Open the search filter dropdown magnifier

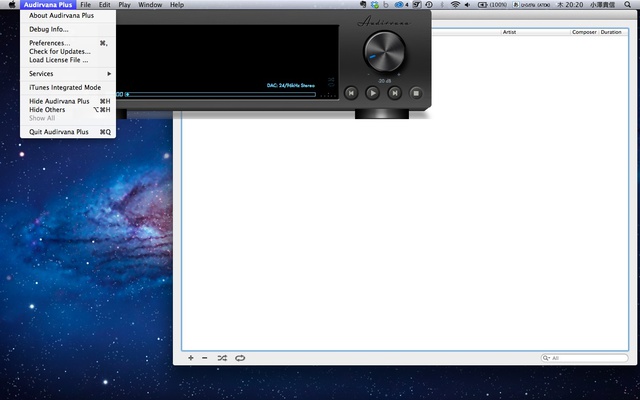(x=546, y=358)
